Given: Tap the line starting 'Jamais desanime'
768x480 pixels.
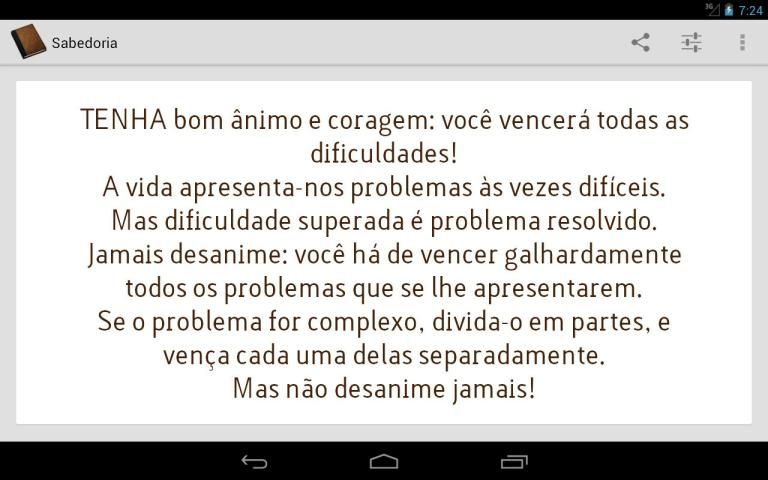Looking at the screenshot, I should pyautogui.click(x=384, y=255).
